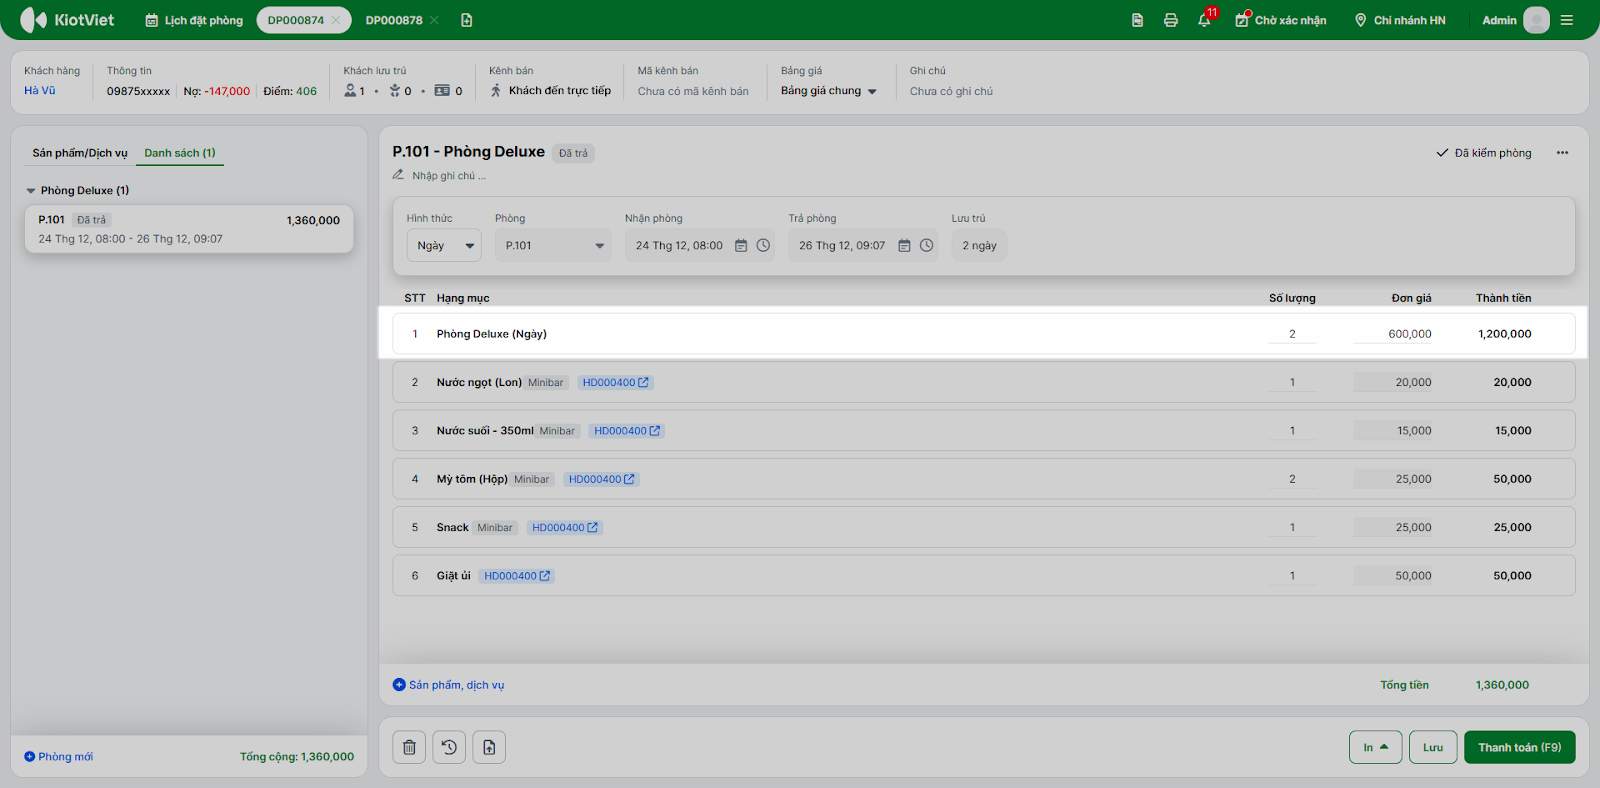
Task: Open the check-in time clock icon
Action: (763, 246)
